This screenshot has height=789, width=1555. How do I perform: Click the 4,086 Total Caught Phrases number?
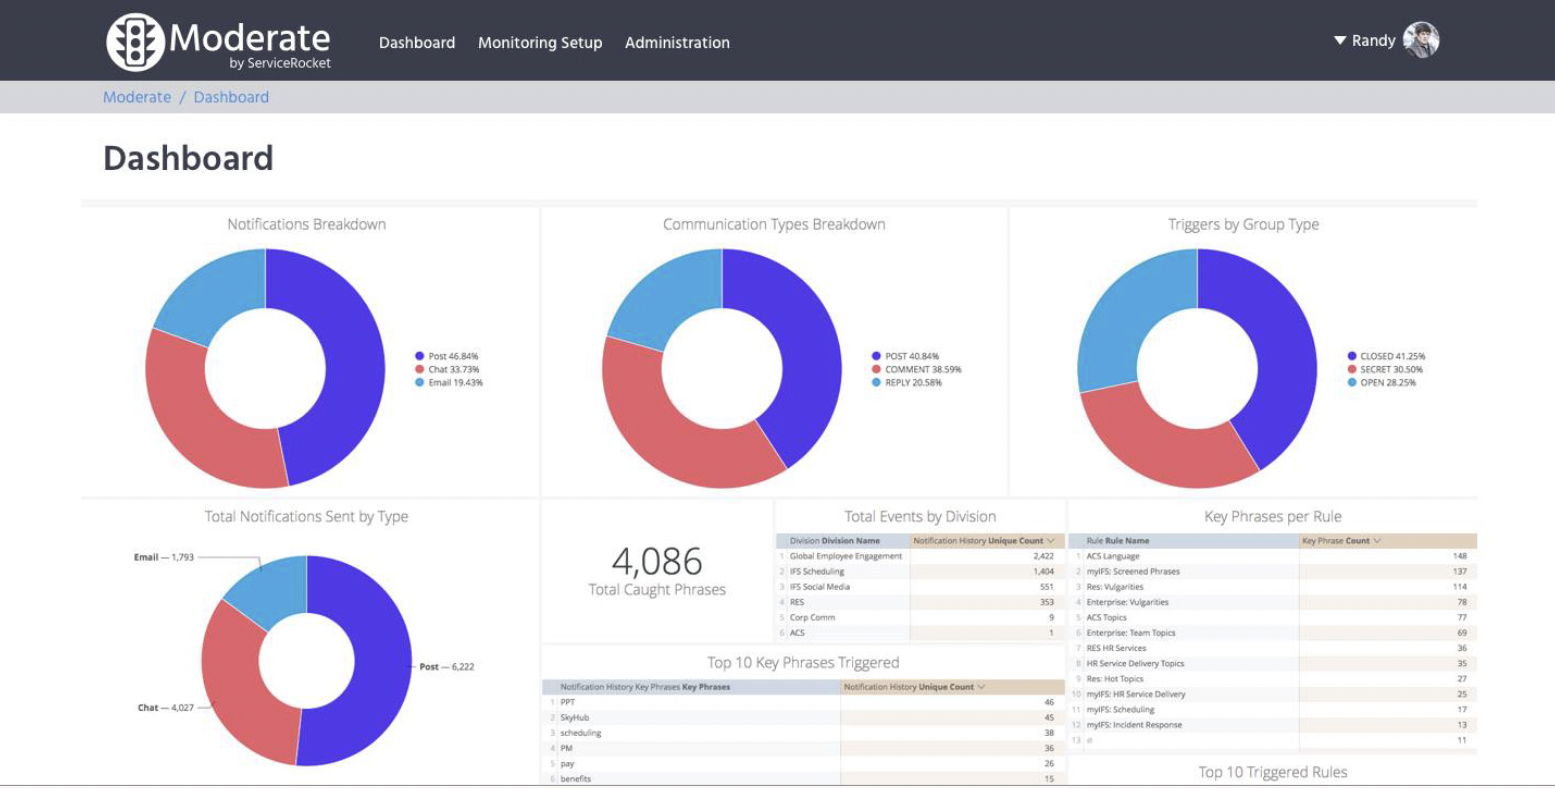656,561
